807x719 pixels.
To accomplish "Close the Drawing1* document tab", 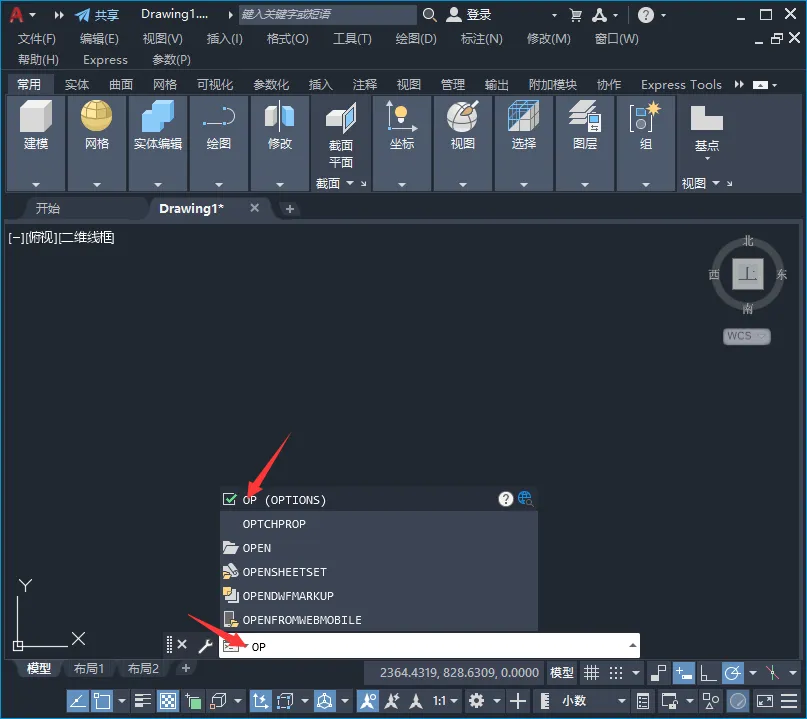I will pyautogui.click(x=254, y=207).
